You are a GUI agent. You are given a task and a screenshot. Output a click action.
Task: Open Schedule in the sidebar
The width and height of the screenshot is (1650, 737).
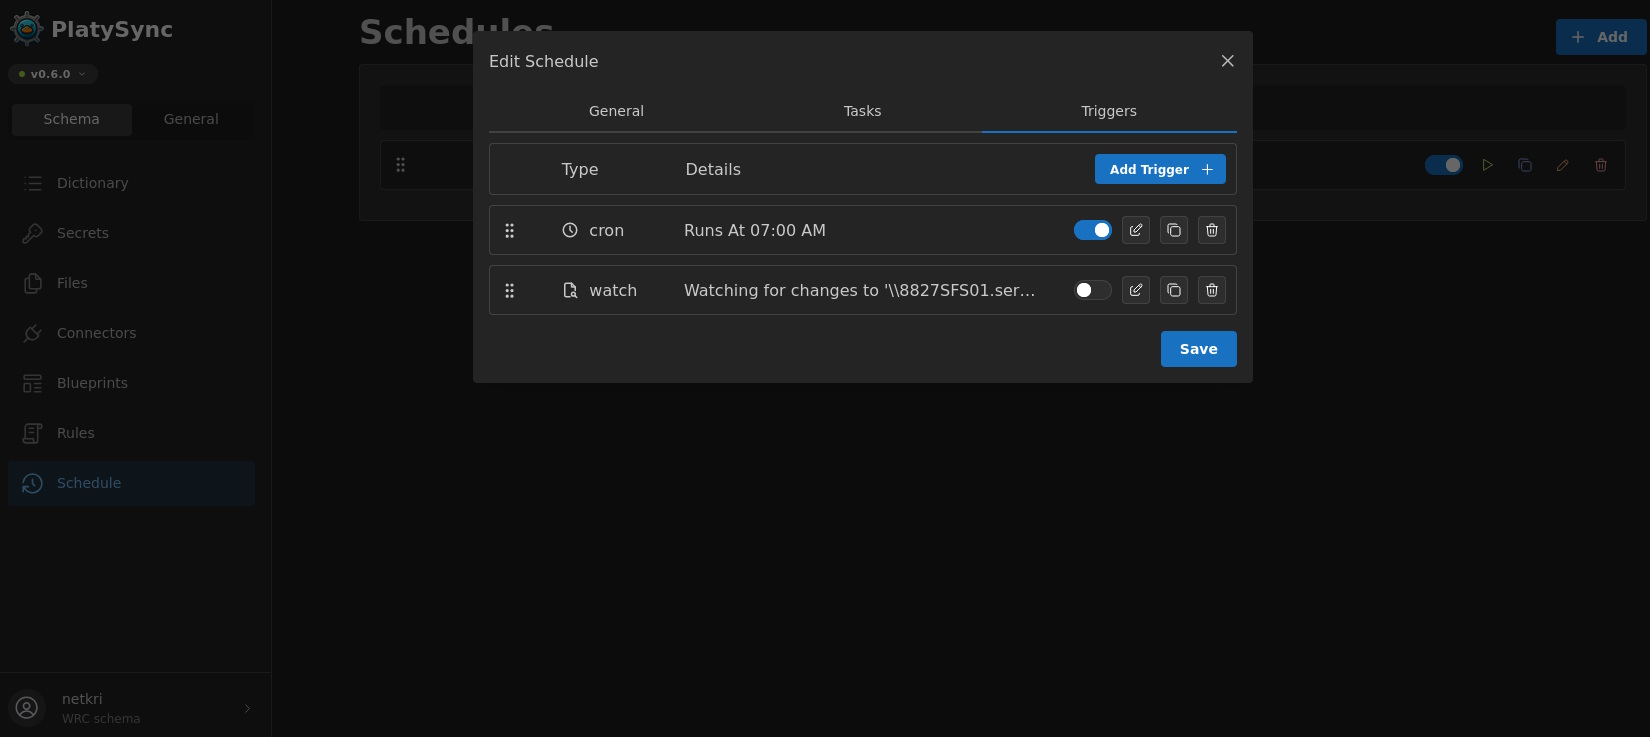[131, 483]
